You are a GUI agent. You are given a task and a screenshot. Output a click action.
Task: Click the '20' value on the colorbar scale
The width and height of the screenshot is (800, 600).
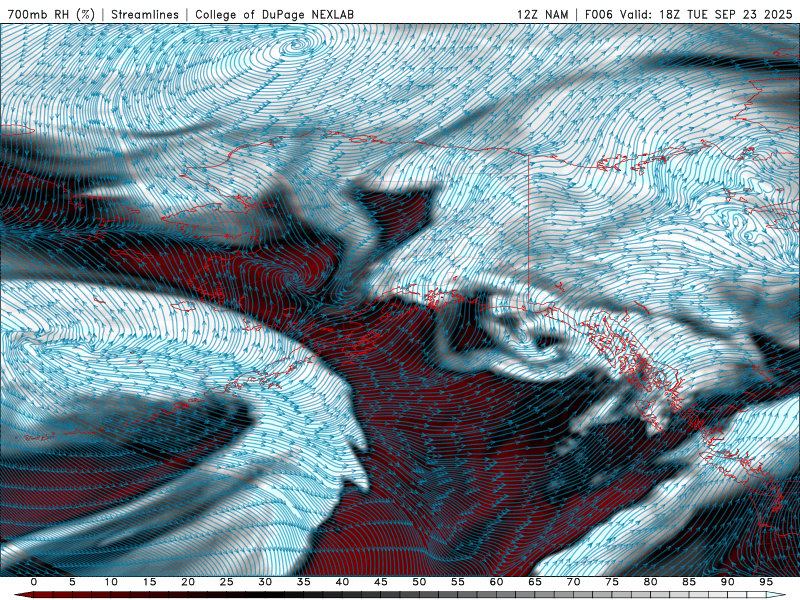point(188,582)
